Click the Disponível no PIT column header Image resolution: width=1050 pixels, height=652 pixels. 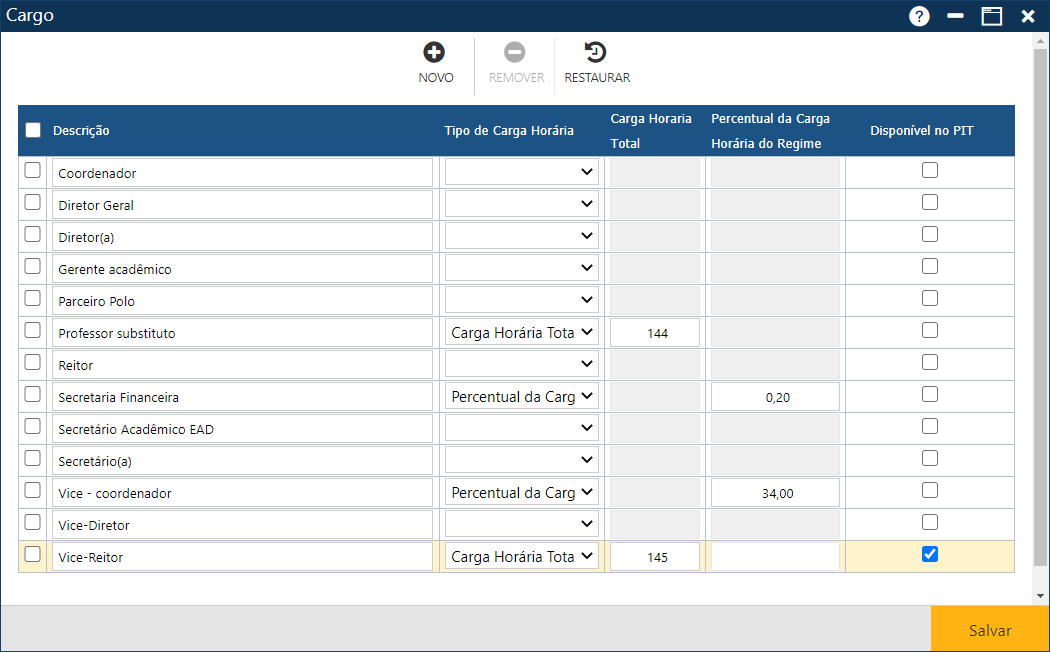[921, 131]
